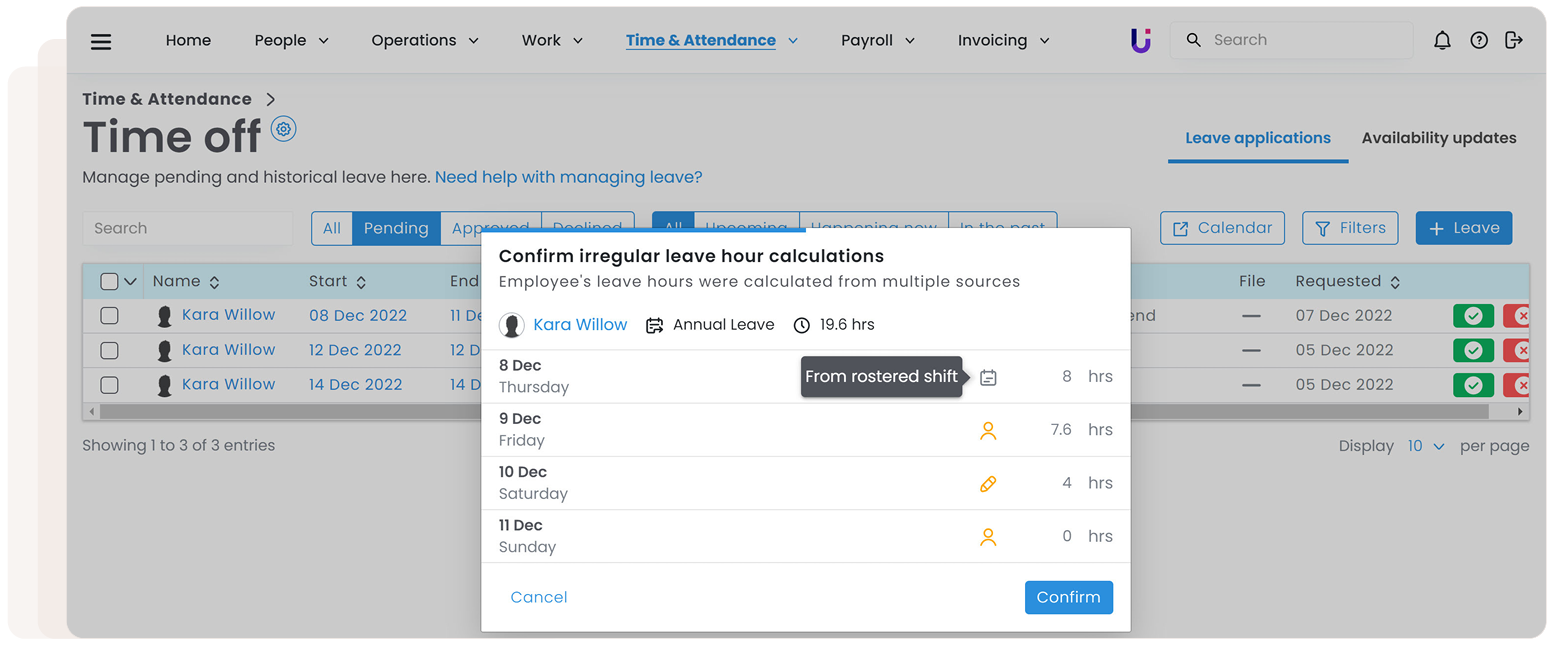The width and height of the screenshot is (1555, 648).
Task: Open the Display entries per page dropdown
Action: tap(1426, 446)
